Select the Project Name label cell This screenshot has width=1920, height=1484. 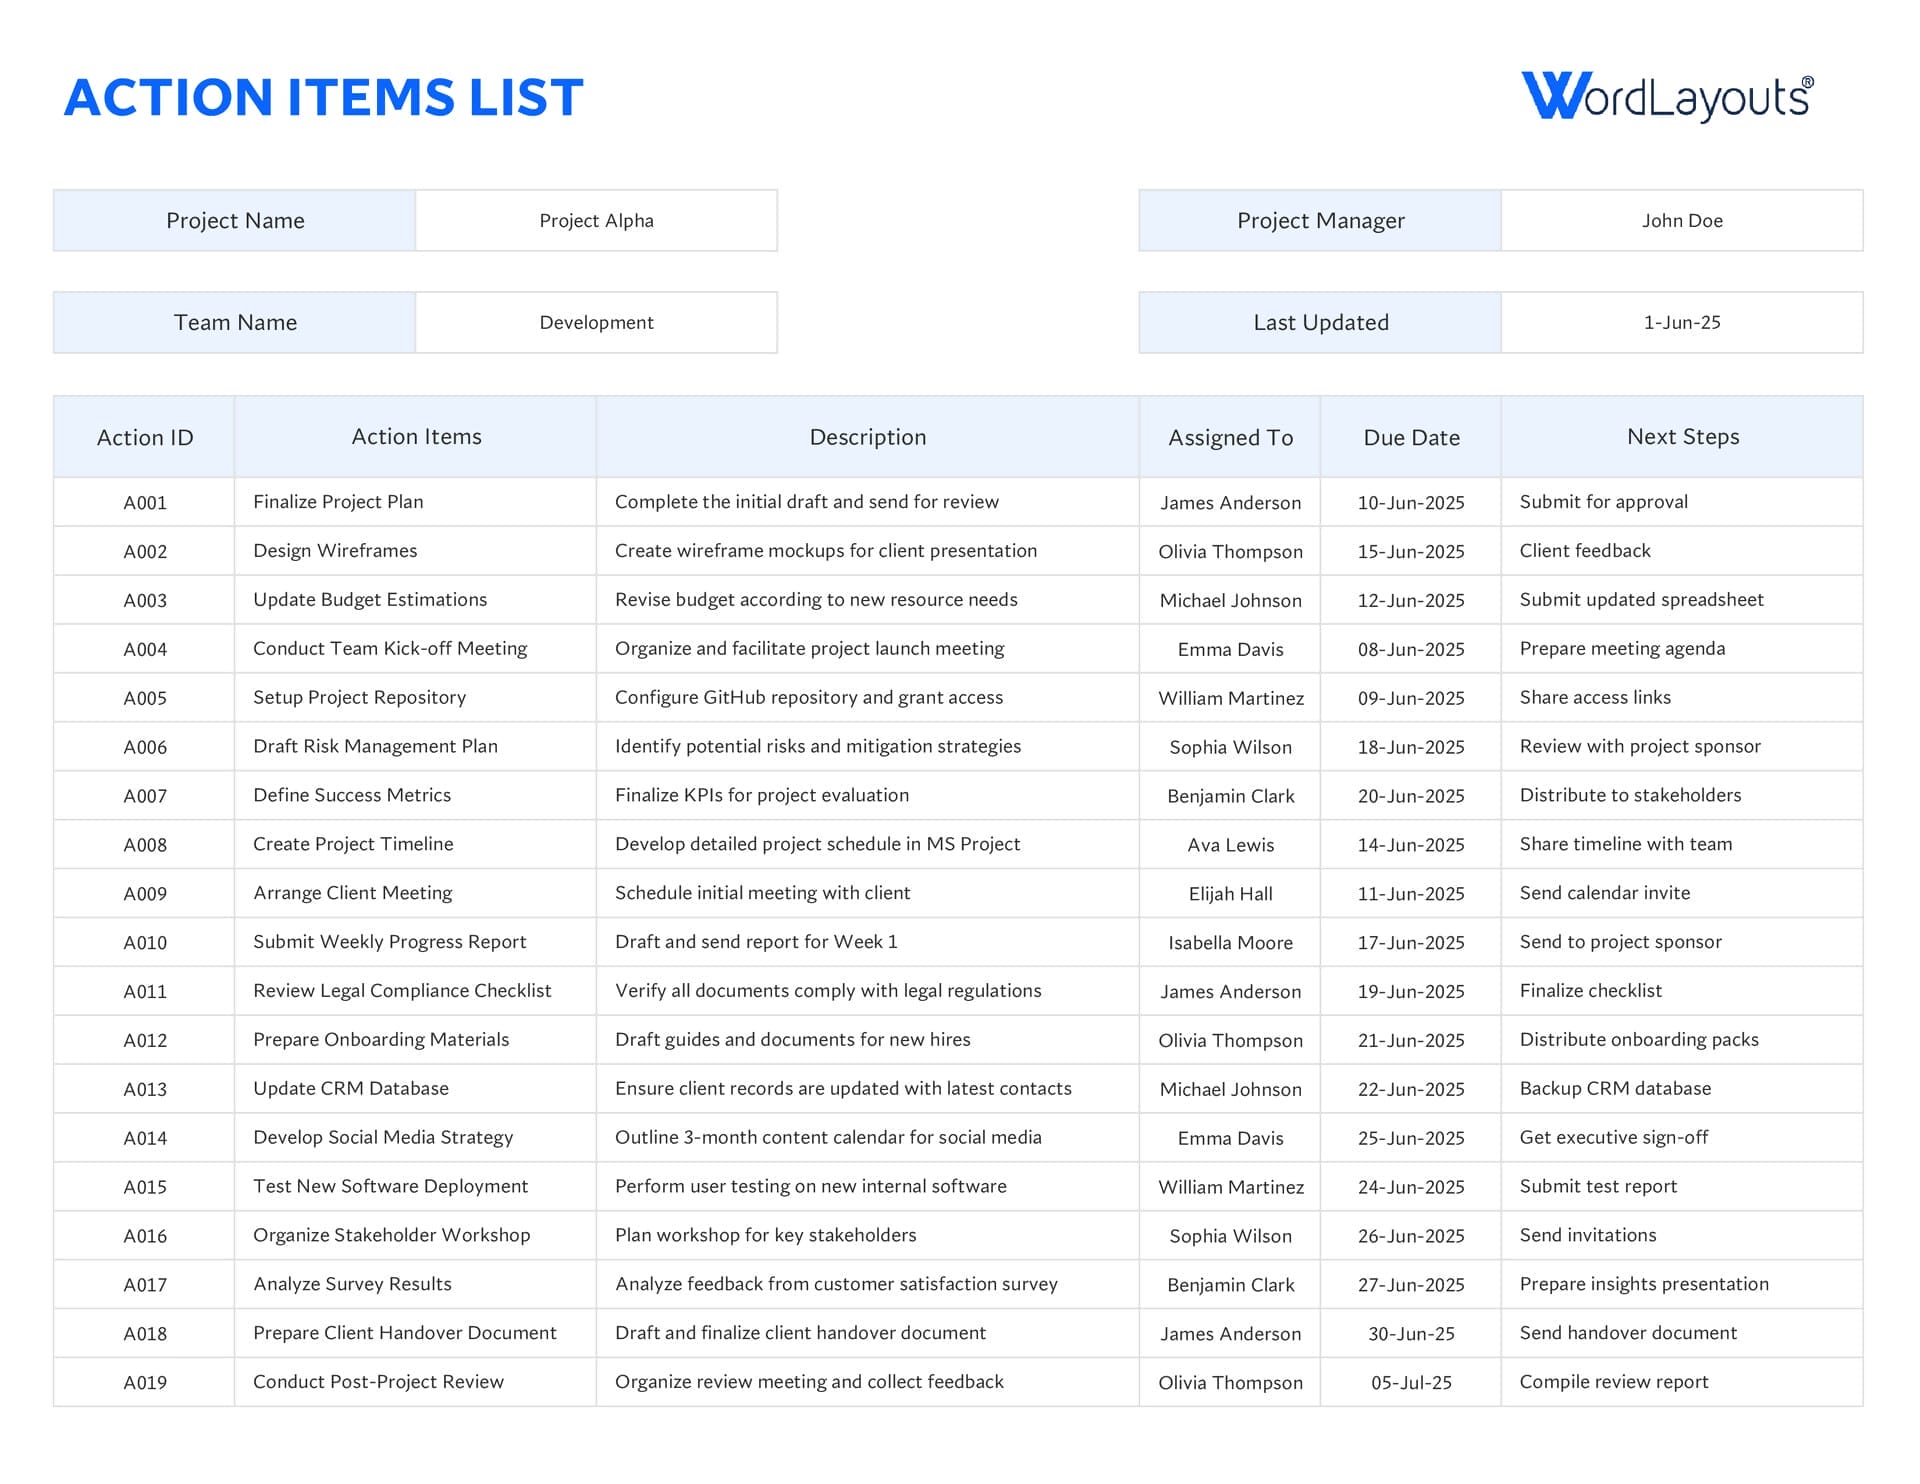click(235, 220)
